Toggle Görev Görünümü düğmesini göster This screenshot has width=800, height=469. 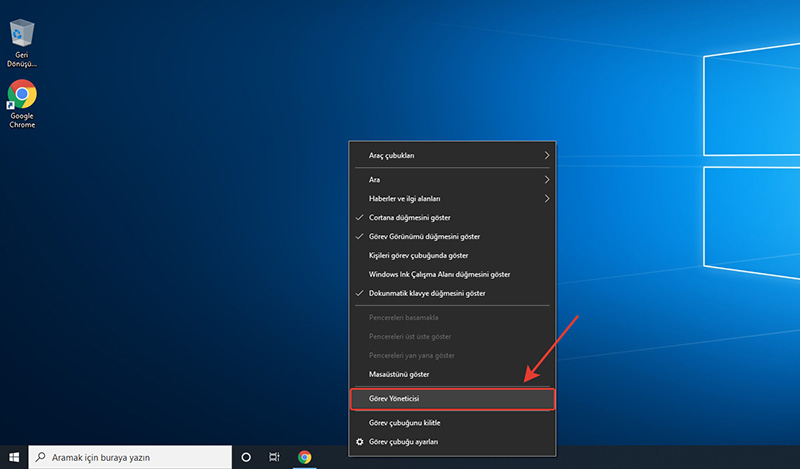[425, 236]
